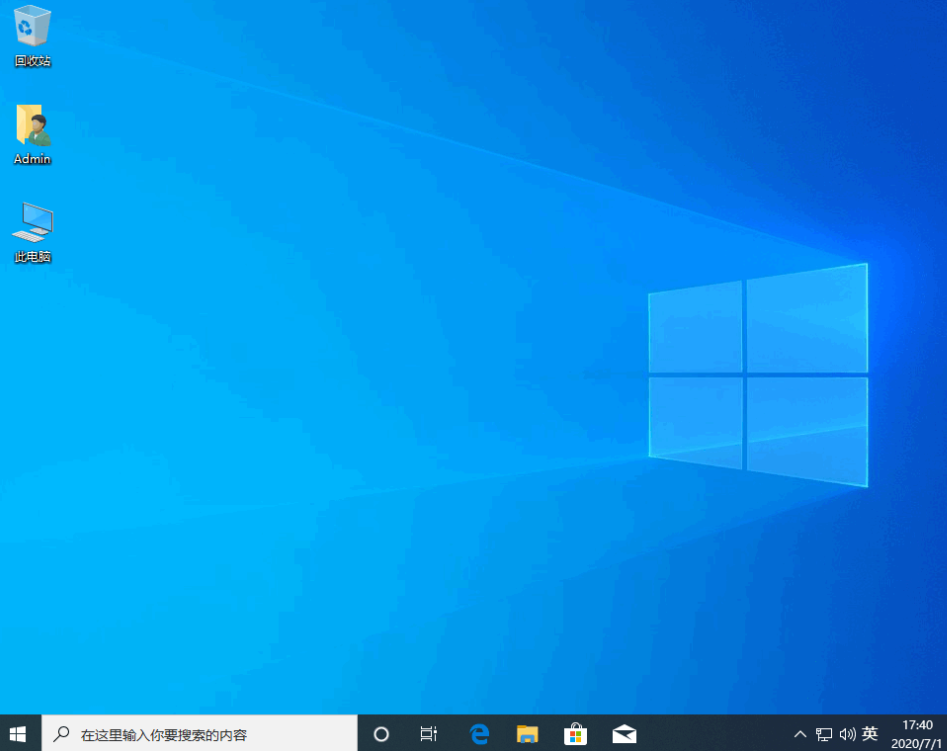Launch Microsoft Edge from the taskbar
This screenshot has height=751, width=947.
tap(479, 732)
